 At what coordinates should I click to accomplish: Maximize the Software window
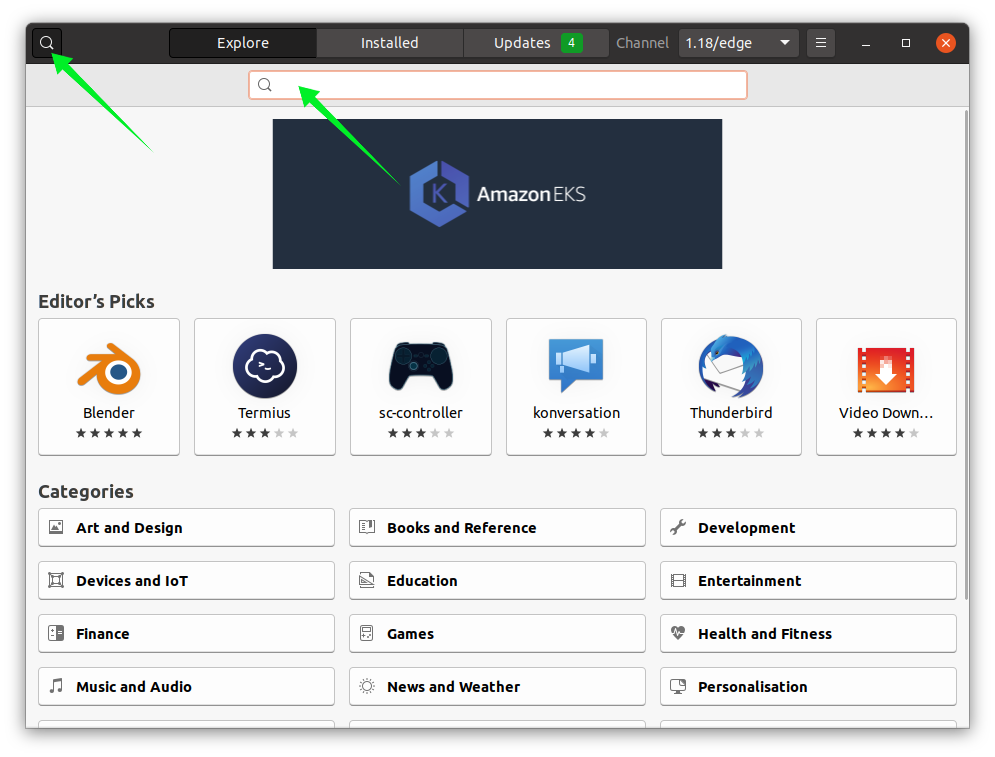906,43
